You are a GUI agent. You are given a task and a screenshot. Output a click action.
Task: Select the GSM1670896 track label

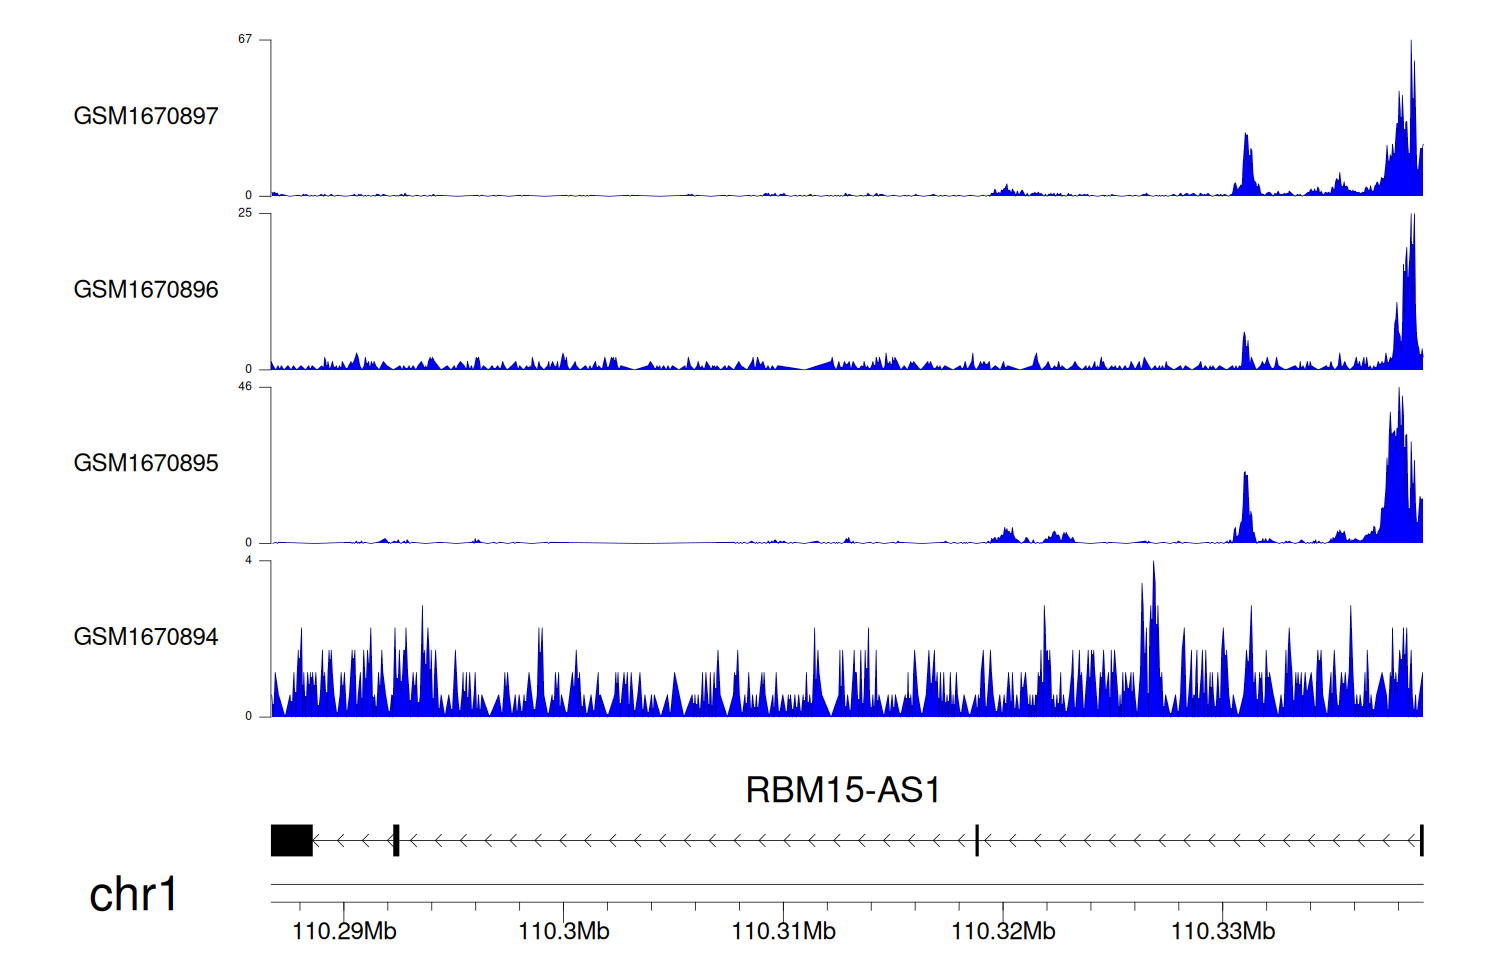[x=146, y=290]
